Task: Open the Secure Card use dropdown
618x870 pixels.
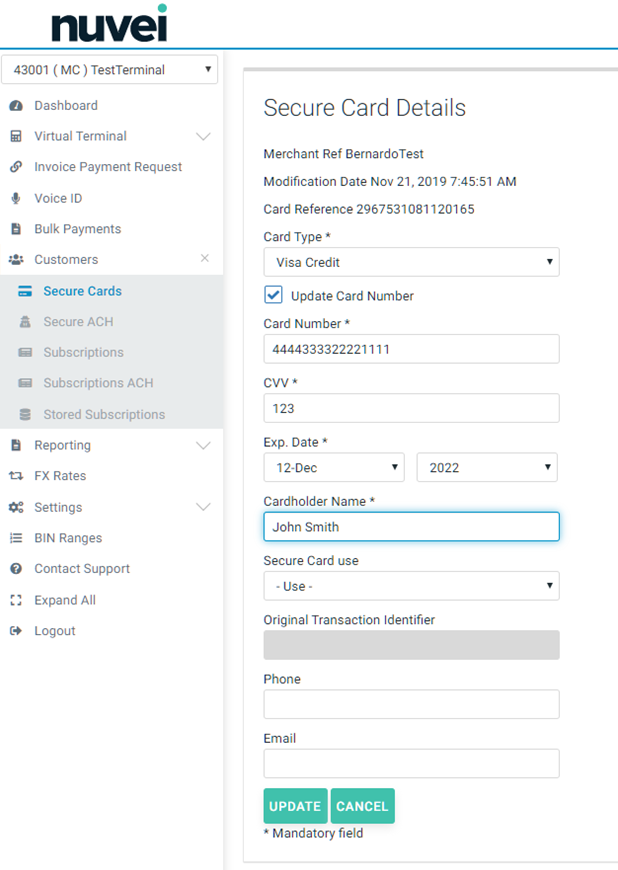Action: point(411,586)
